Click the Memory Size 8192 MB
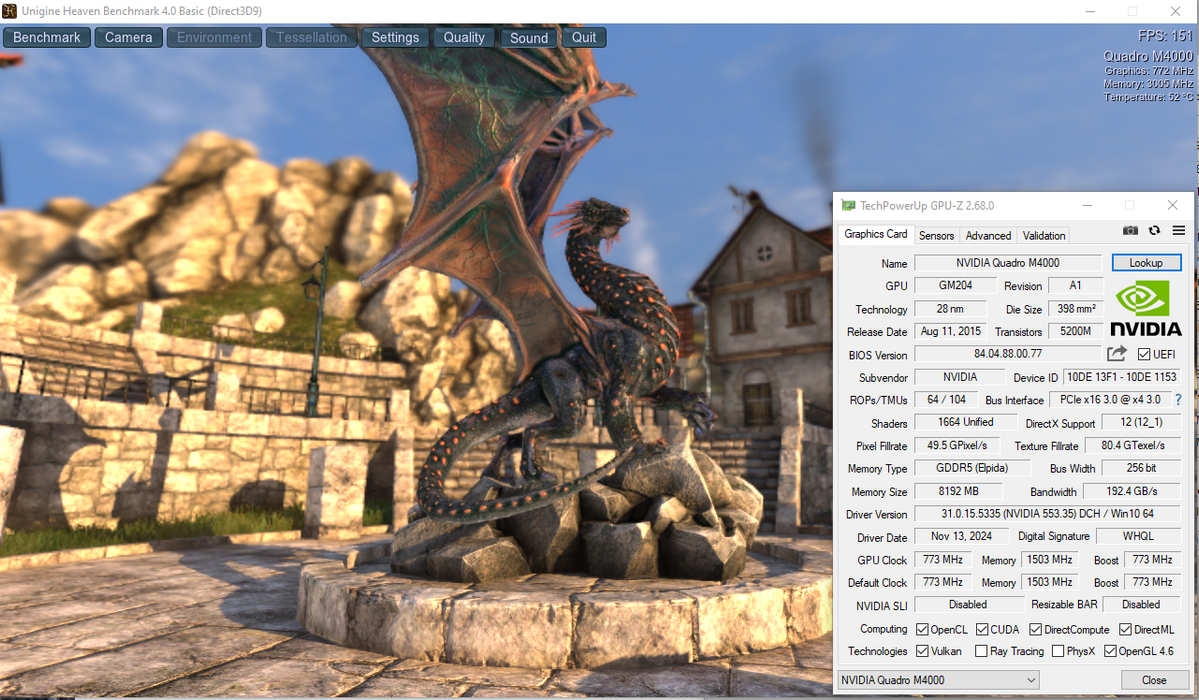Image resolution: width=1199 pixels, height=700 pixels. click(x=958, y=491)
